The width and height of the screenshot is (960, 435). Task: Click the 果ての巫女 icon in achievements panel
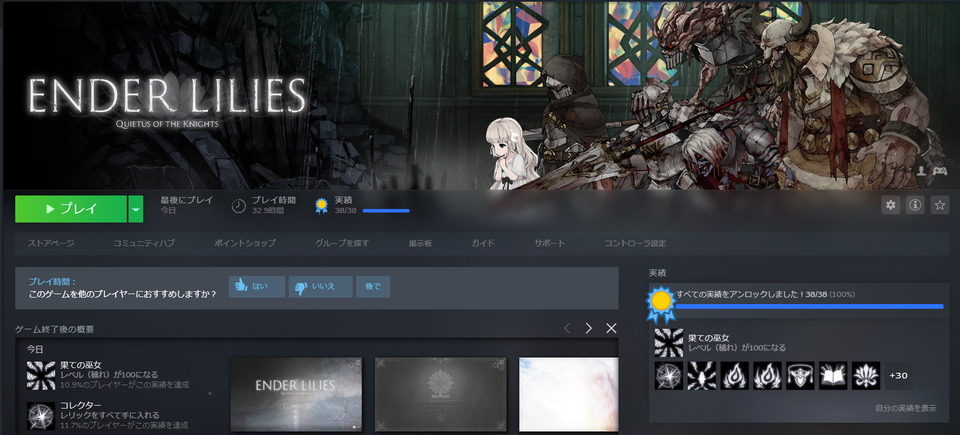[669, 342]
